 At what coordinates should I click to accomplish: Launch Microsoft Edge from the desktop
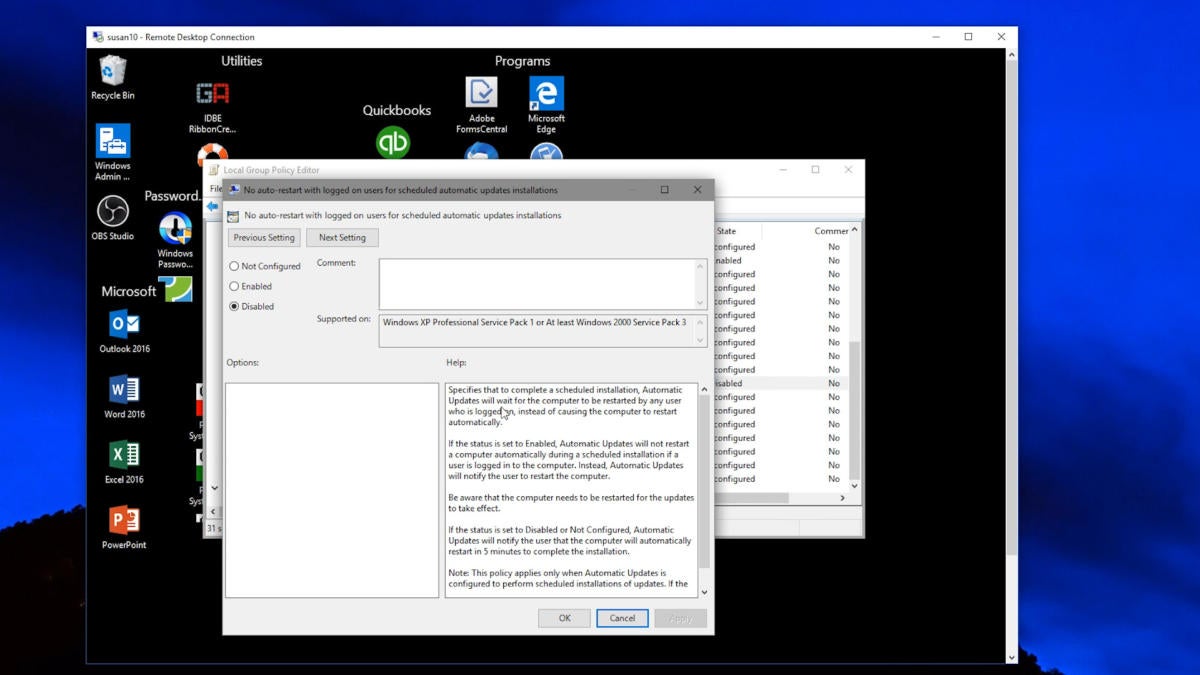click(x=546, y=105)
